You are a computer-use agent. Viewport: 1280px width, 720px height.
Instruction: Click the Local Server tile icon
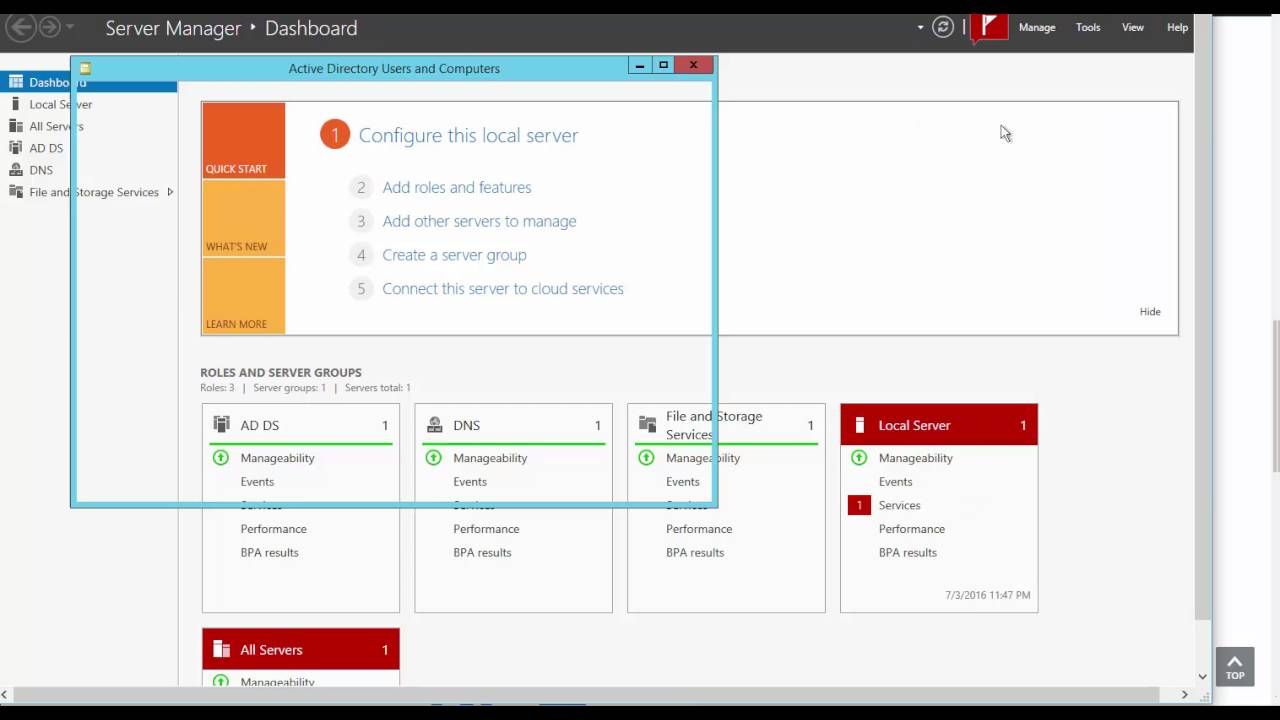coord(859,425)
